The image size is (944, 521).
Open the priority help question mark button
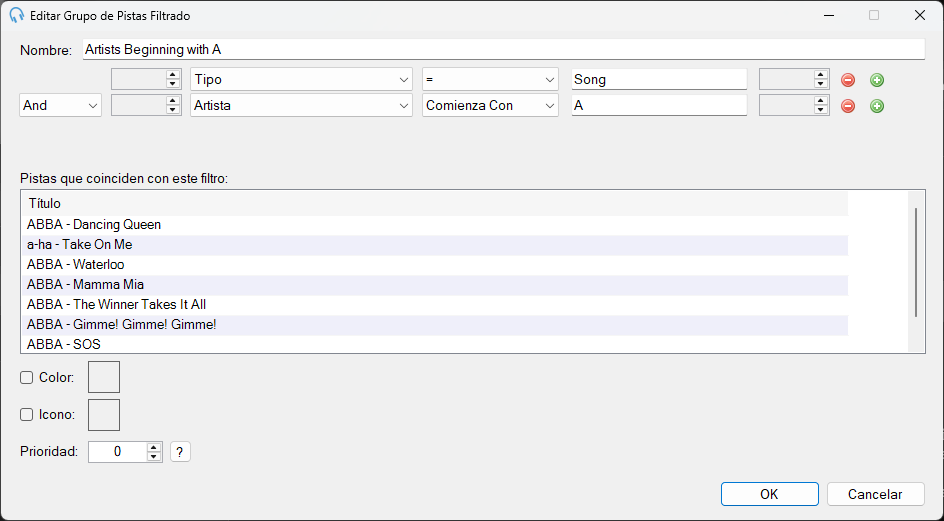point(180,452)
